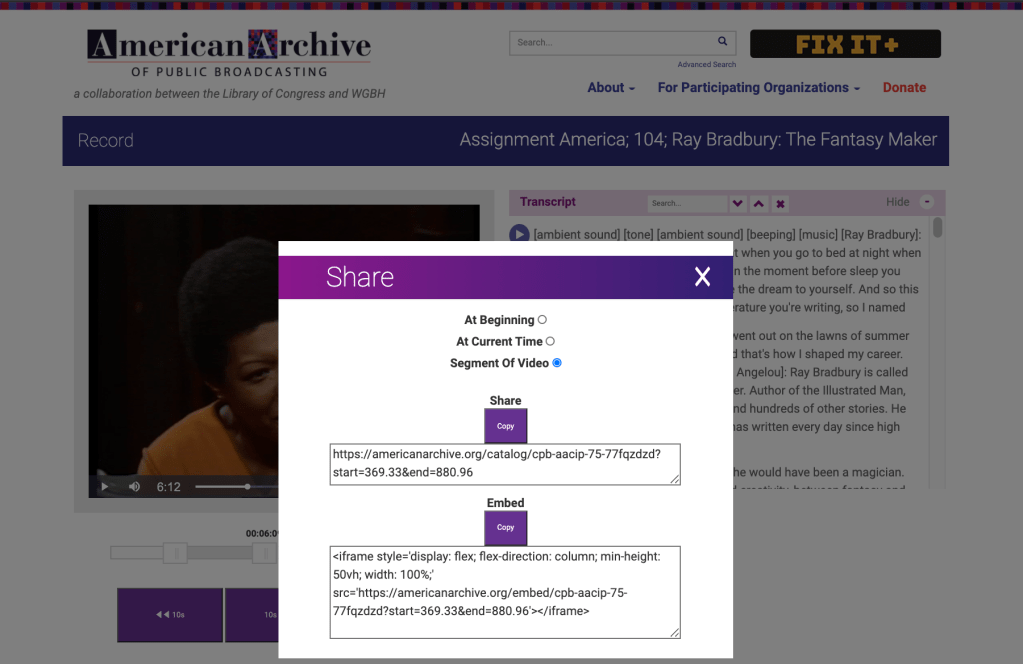Jump to previous transcript search result

[x=759, y=203]
